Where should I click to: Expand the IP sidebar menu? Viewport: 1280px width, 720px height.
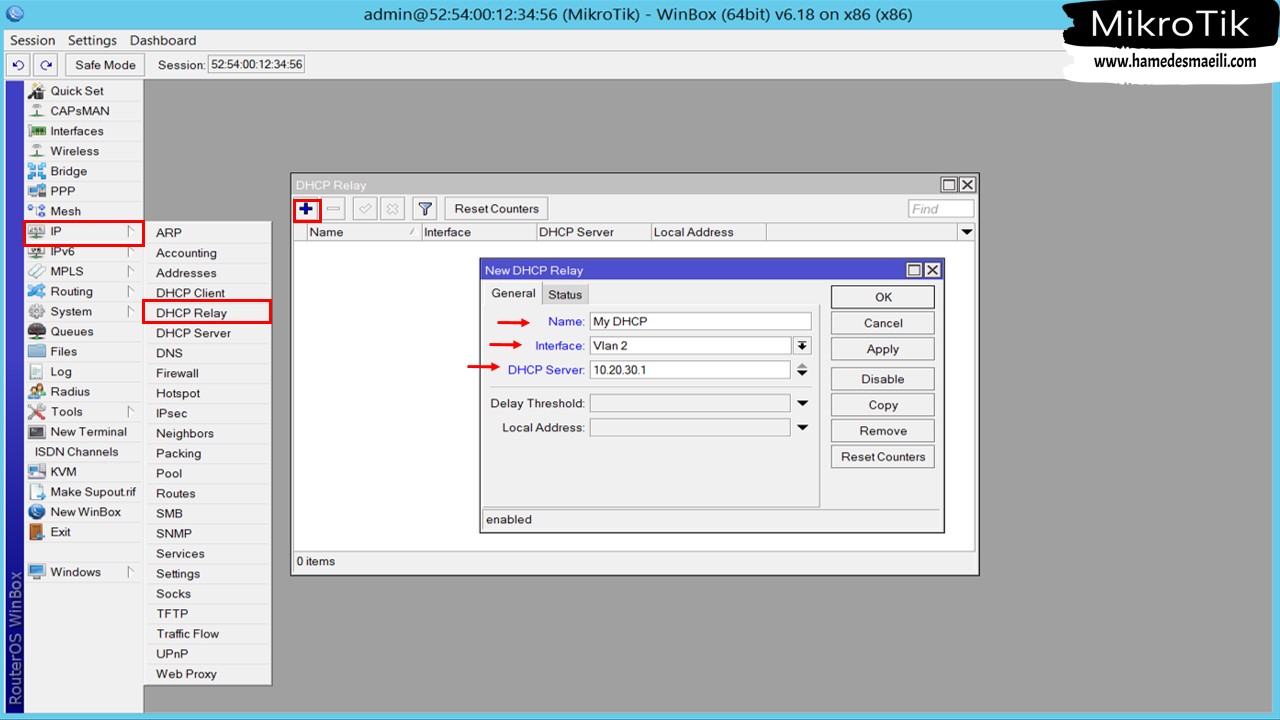point(84,232)
